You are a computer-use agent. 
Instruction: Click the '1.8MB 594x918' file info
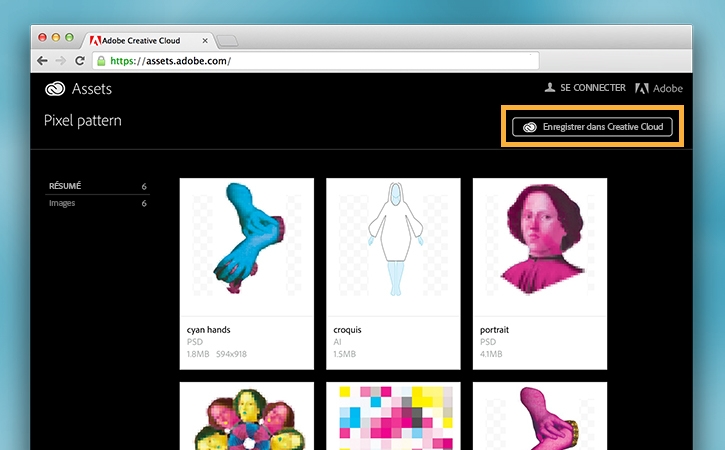click(217, 354)
